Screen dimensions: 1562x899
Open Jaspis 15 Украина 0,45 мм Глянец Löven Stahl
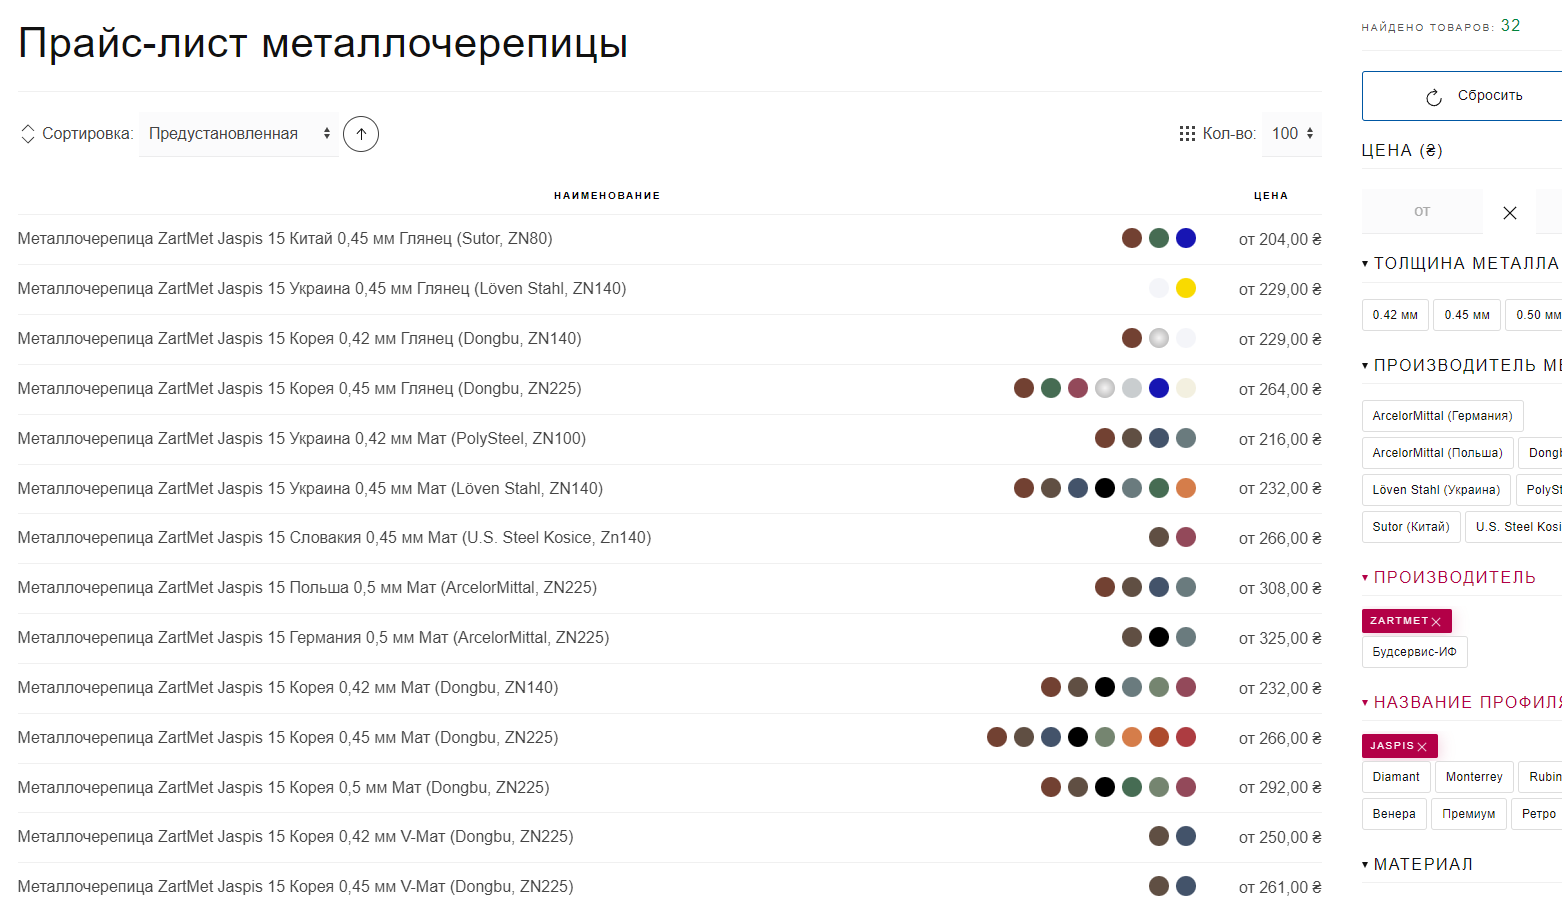322,289
